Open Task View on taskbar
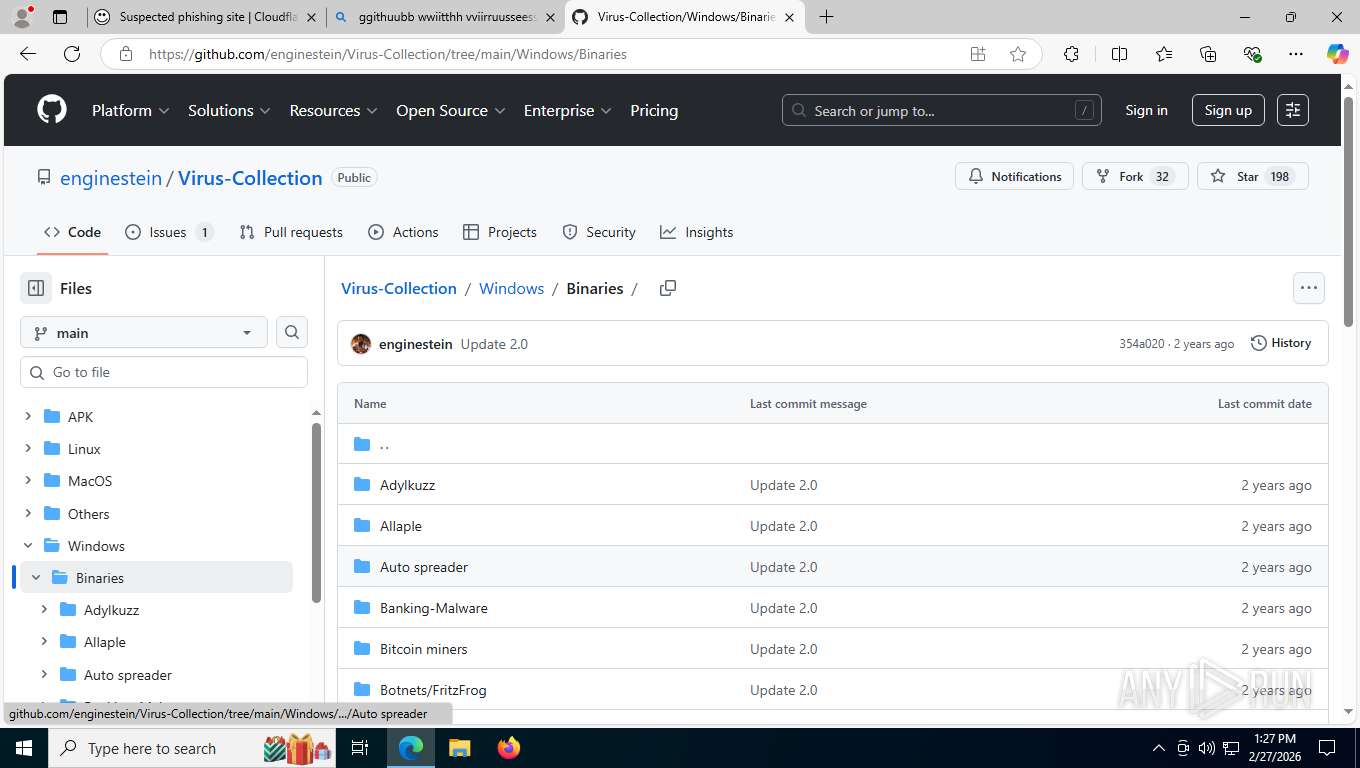 click(360, 748)
